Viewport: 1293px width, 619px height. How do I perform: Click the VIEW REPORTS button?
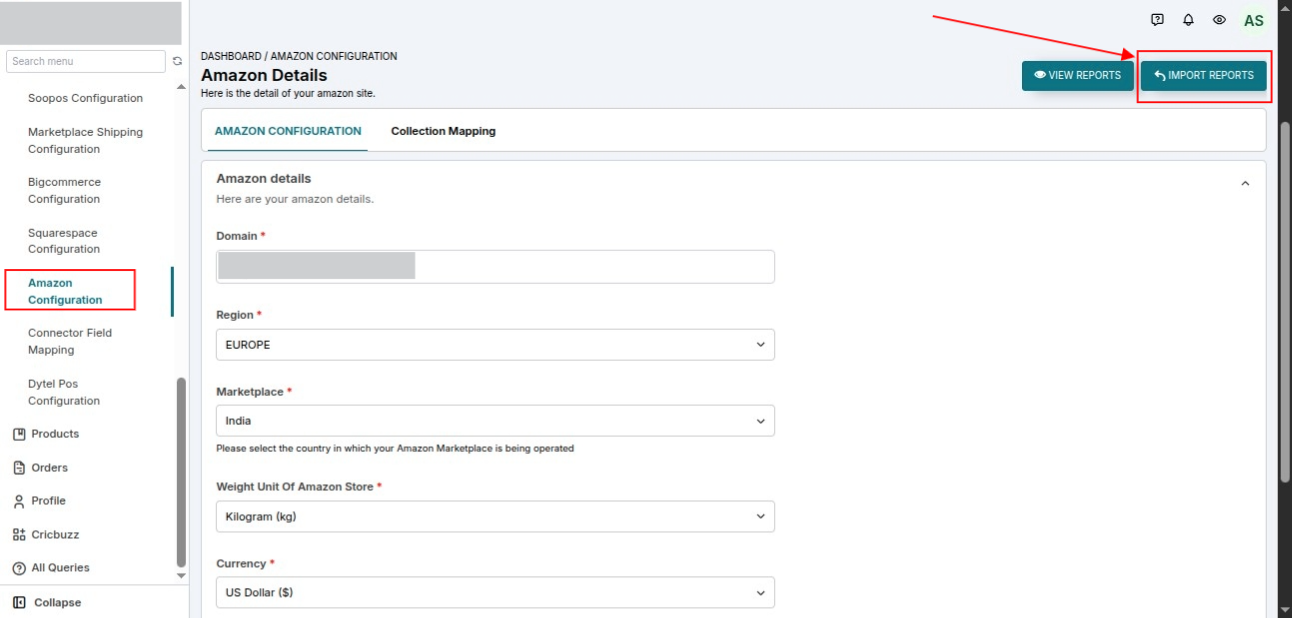point(1078,76)
